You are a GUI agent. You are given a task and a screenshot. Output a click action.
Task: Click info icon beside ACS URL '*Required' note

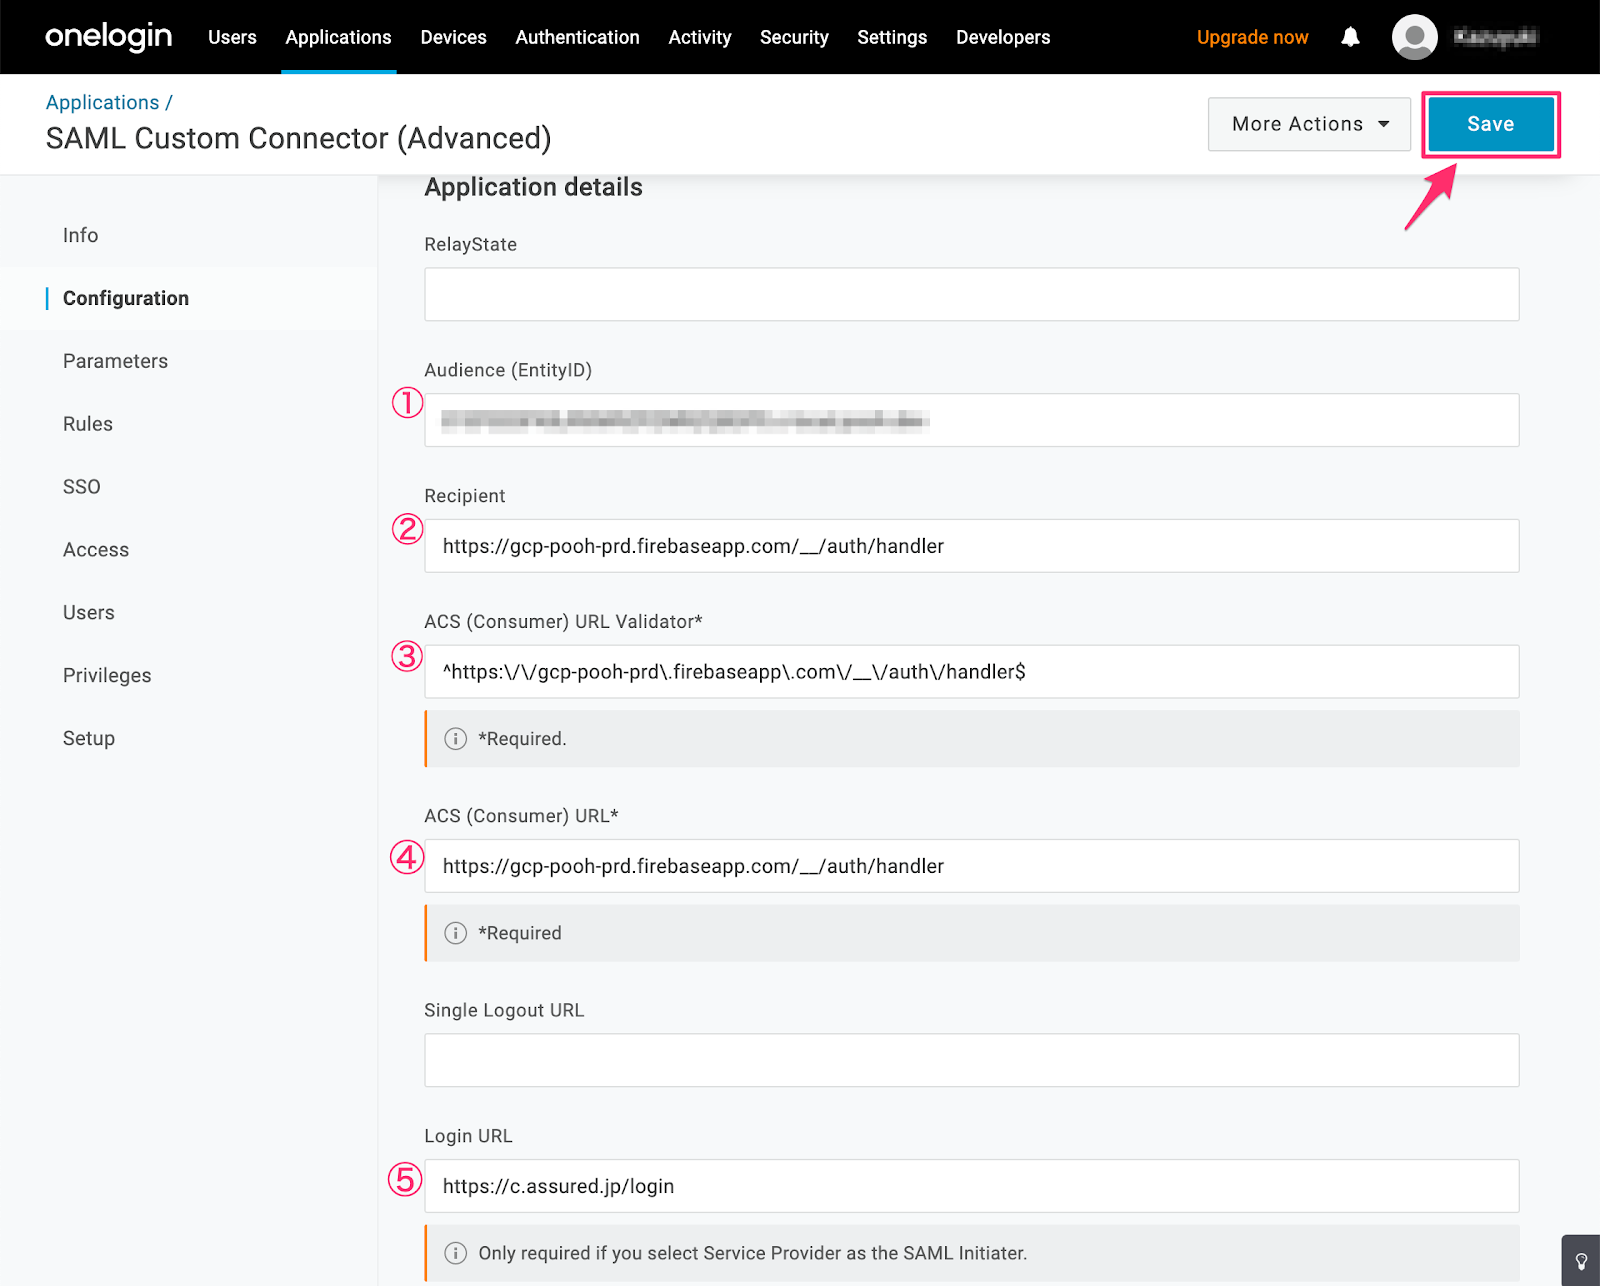coord(456,933)
